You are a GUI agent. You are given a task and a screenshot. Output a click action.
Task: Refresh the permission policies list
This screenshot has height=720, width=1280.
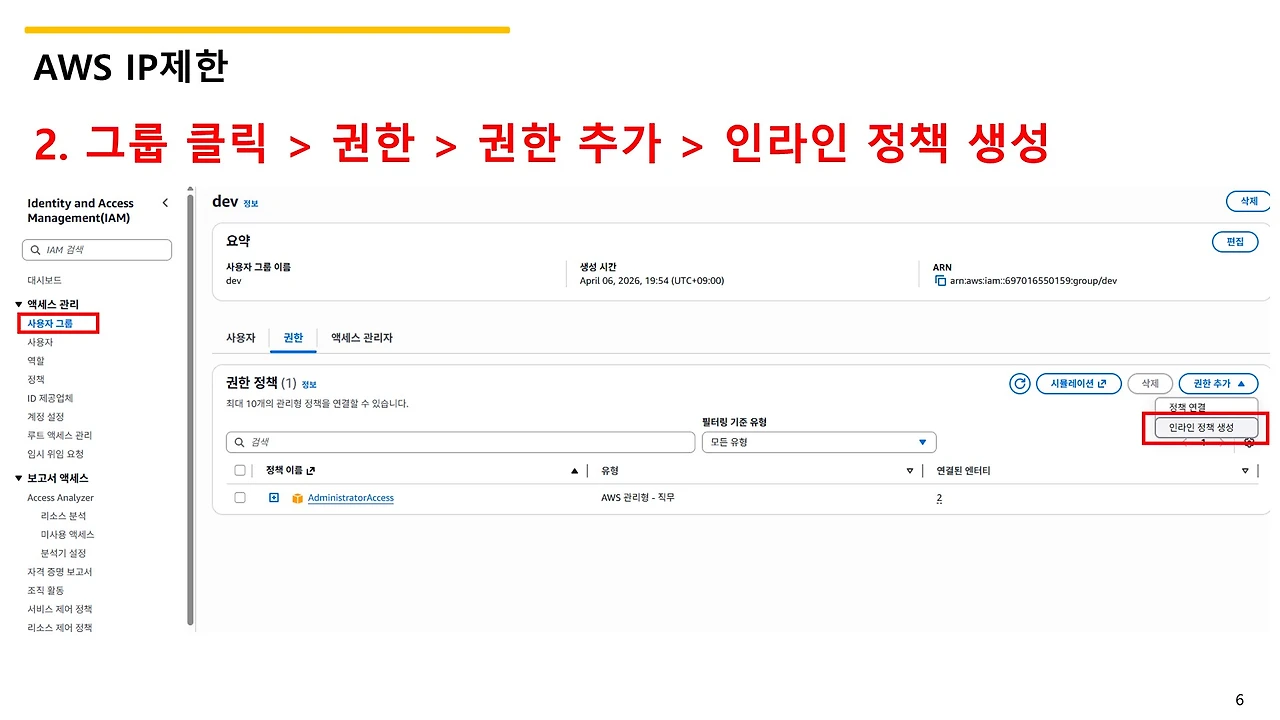(x=1019, y=383)
